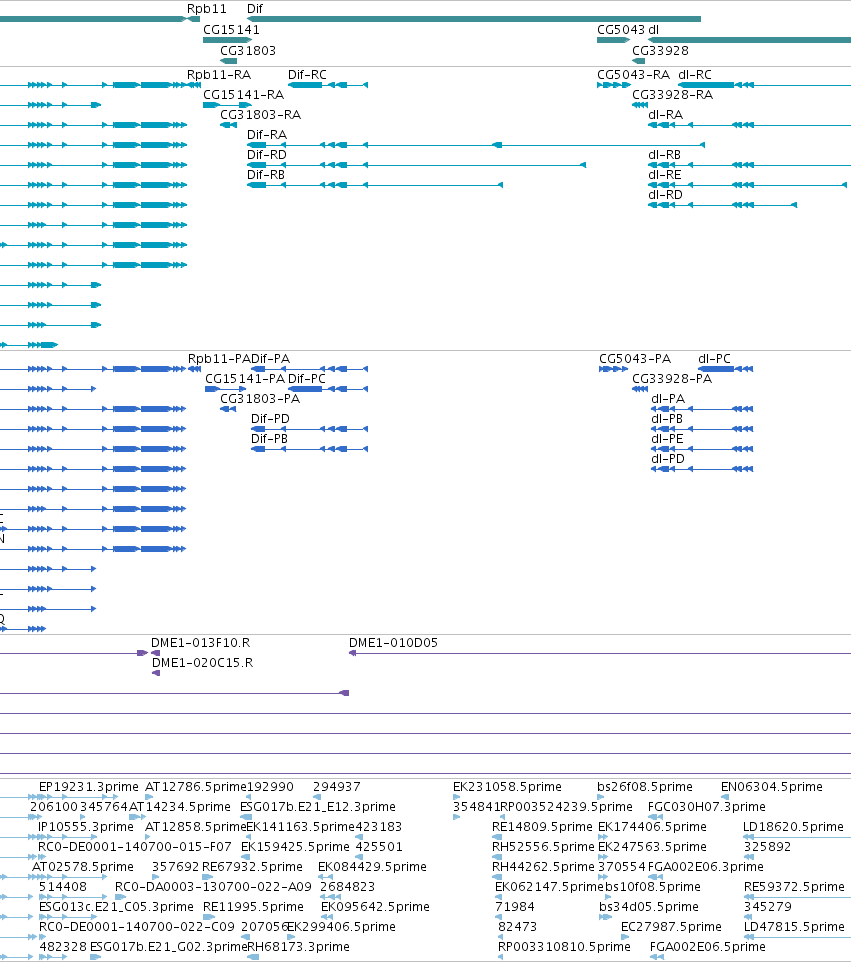Select the CG5043 gene label
This screenshot has height=962, width=851.
tap(621, 29)
